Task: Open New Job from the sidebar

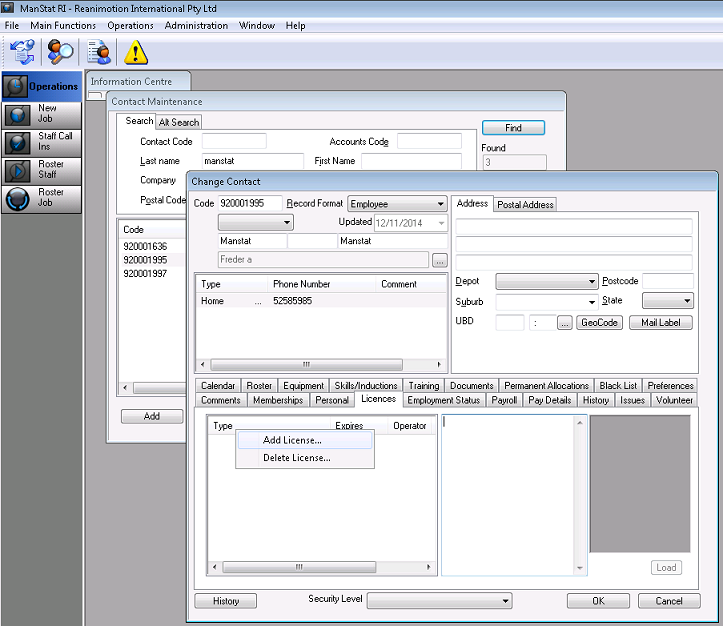Action: [41, 114]
